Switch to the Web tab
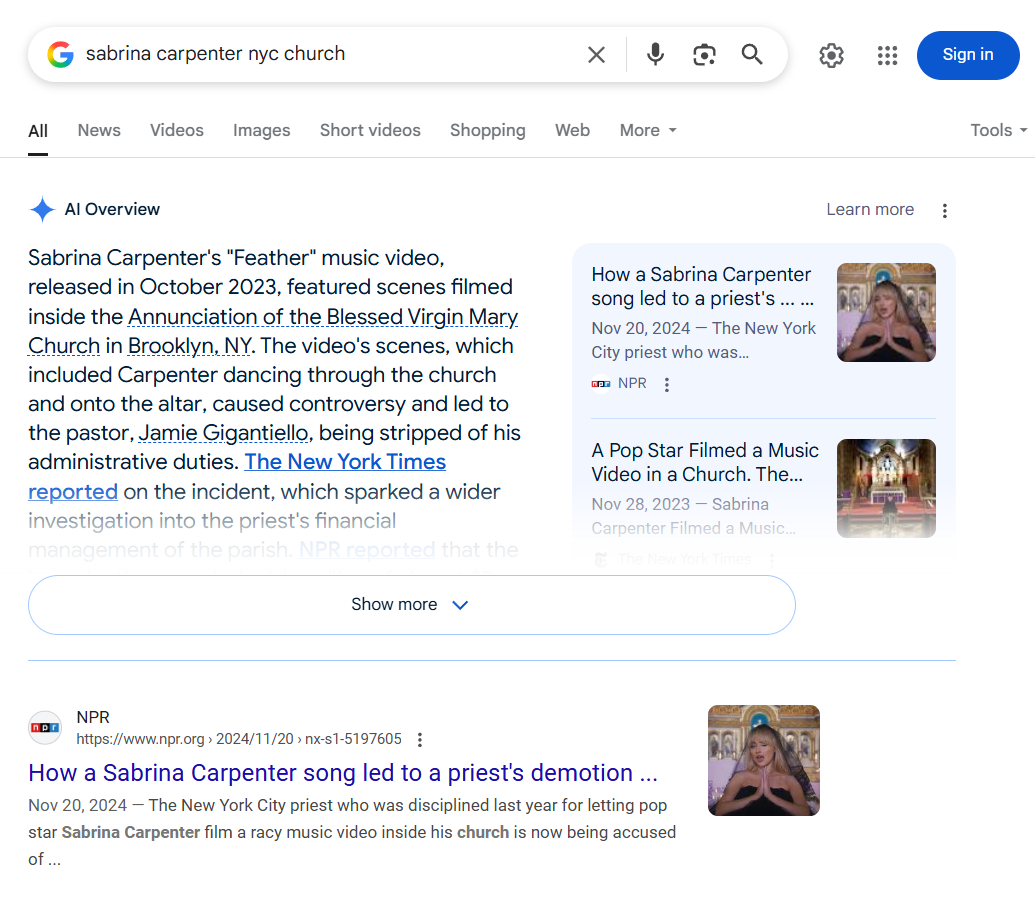Image resolution: width=1035 pixels, height=902 pixels. [572, 130]
